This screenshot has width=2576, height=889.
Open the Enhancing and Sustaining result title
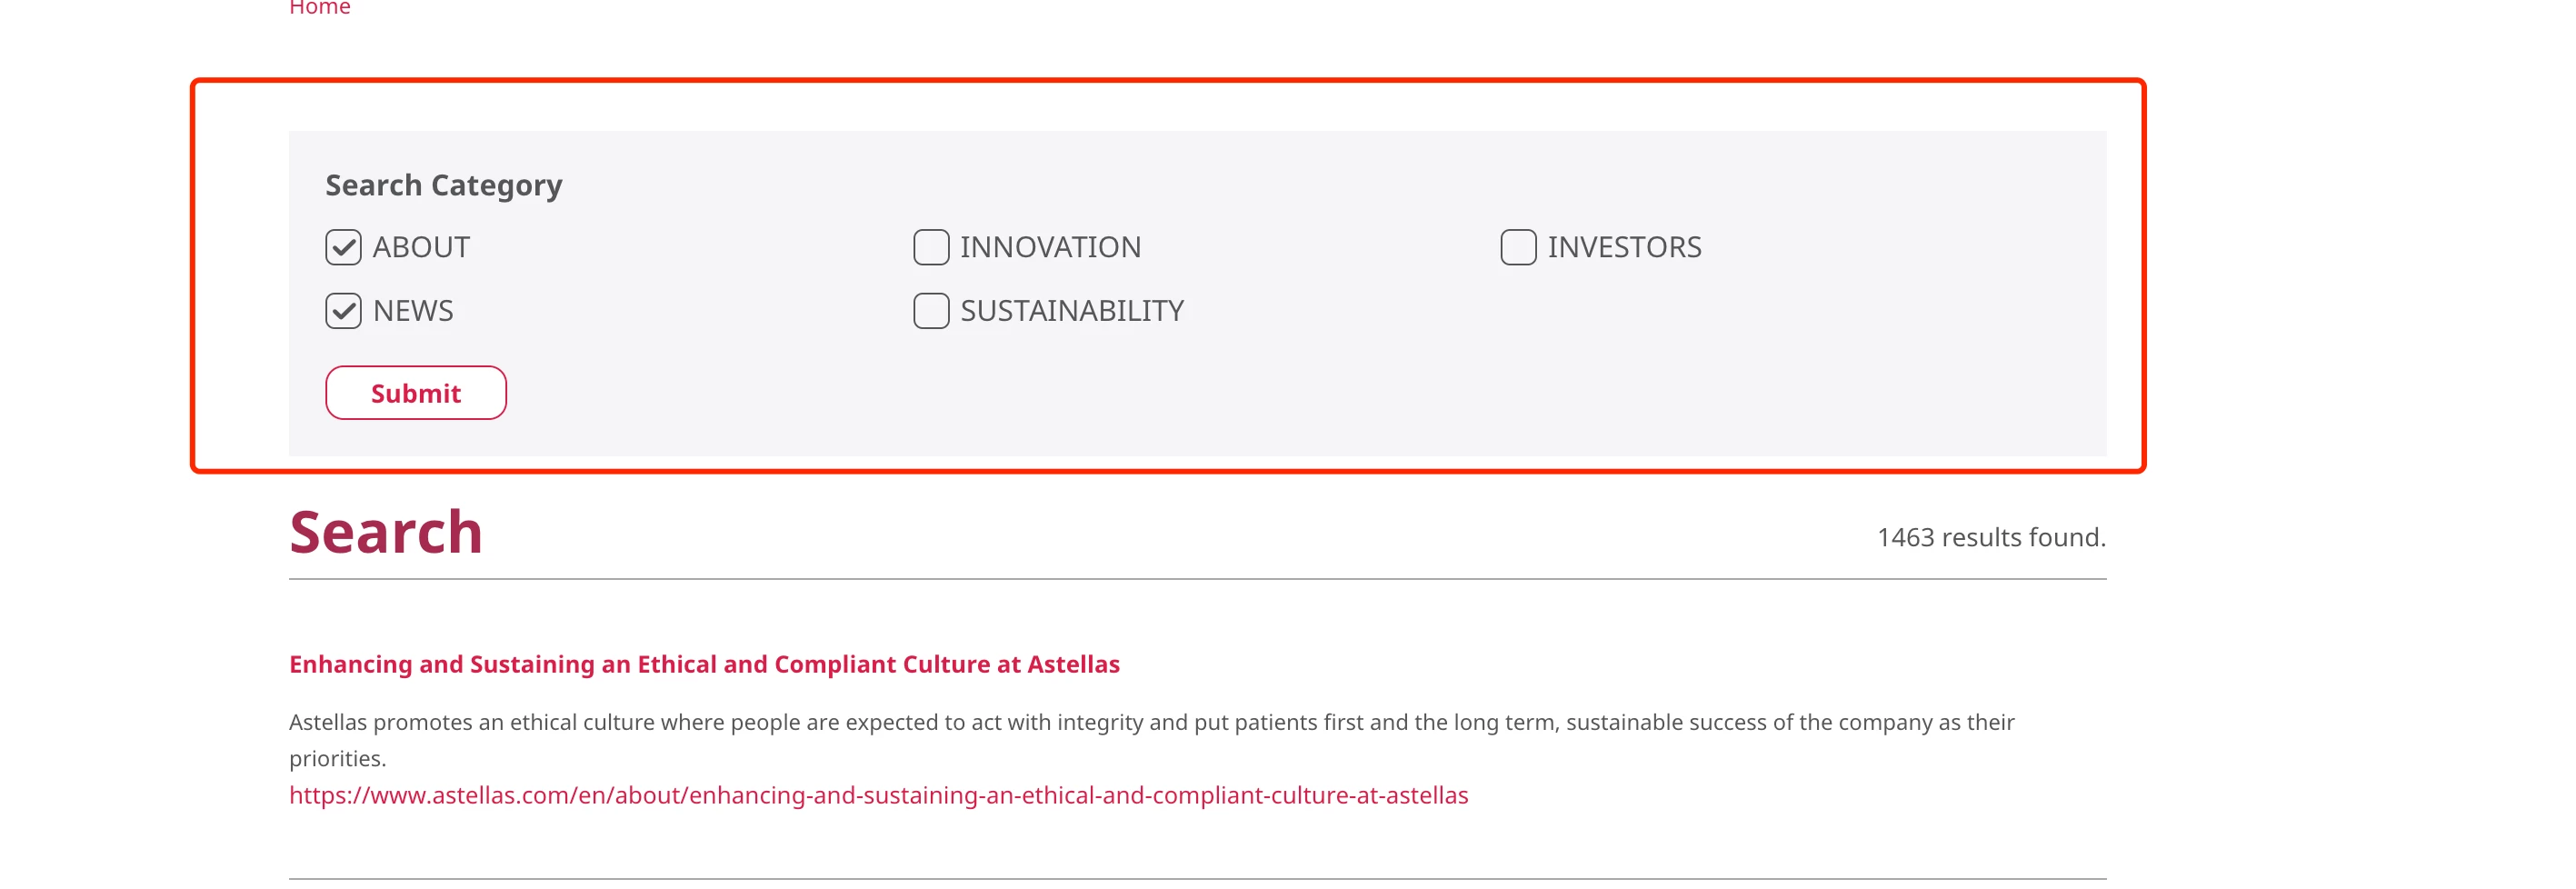[x=704, y=664]
